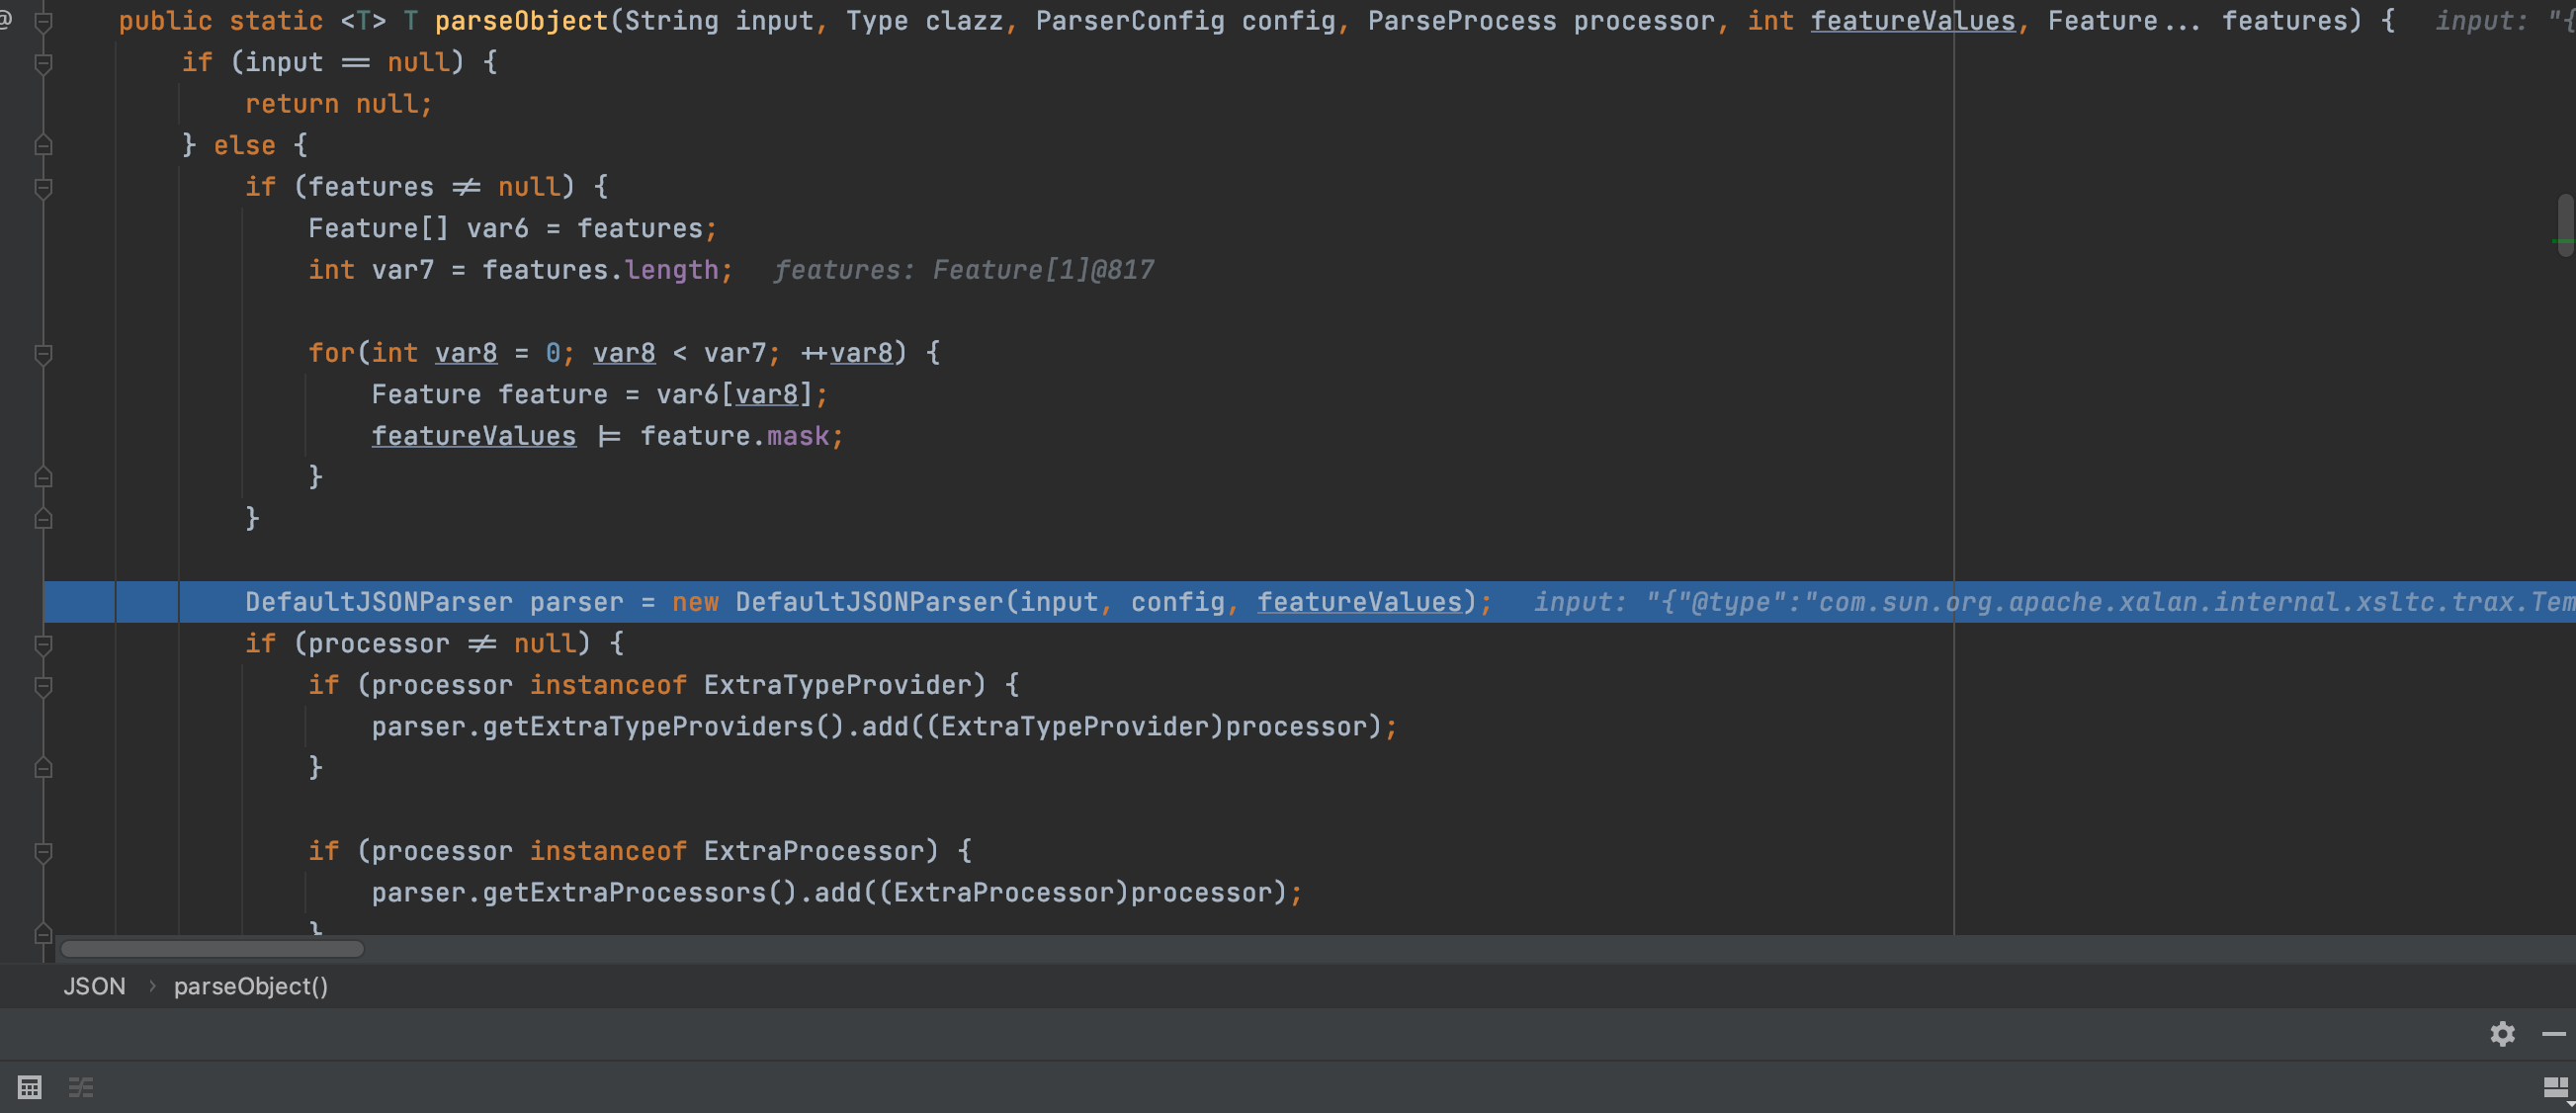Select parseObject() in the breadcrumb bar
Viewport: 2576px width, 1113px height.
[x=251, y=986]
